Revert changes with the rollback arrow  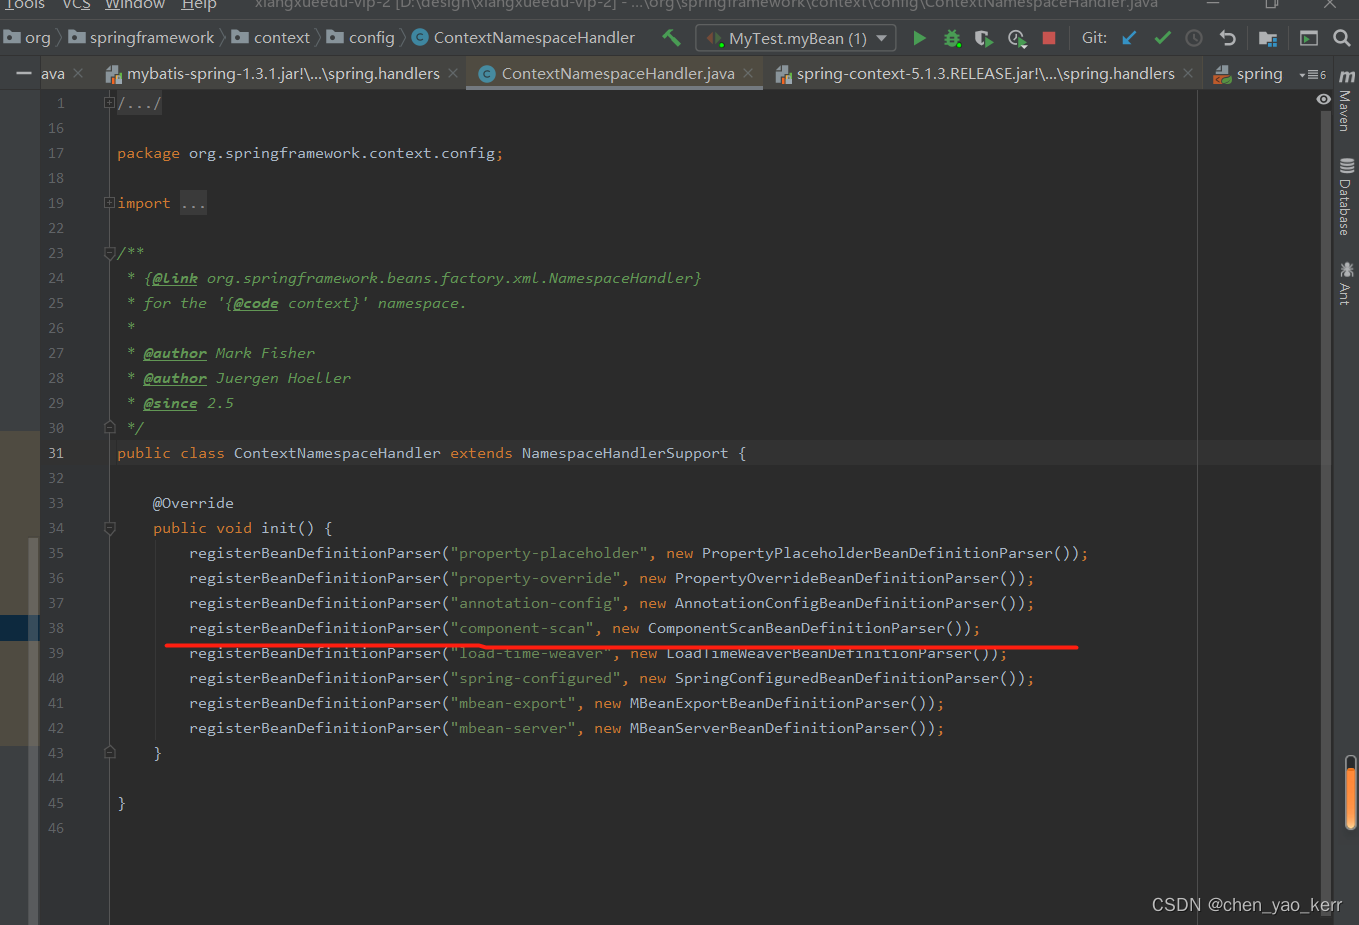[1228, 38]
